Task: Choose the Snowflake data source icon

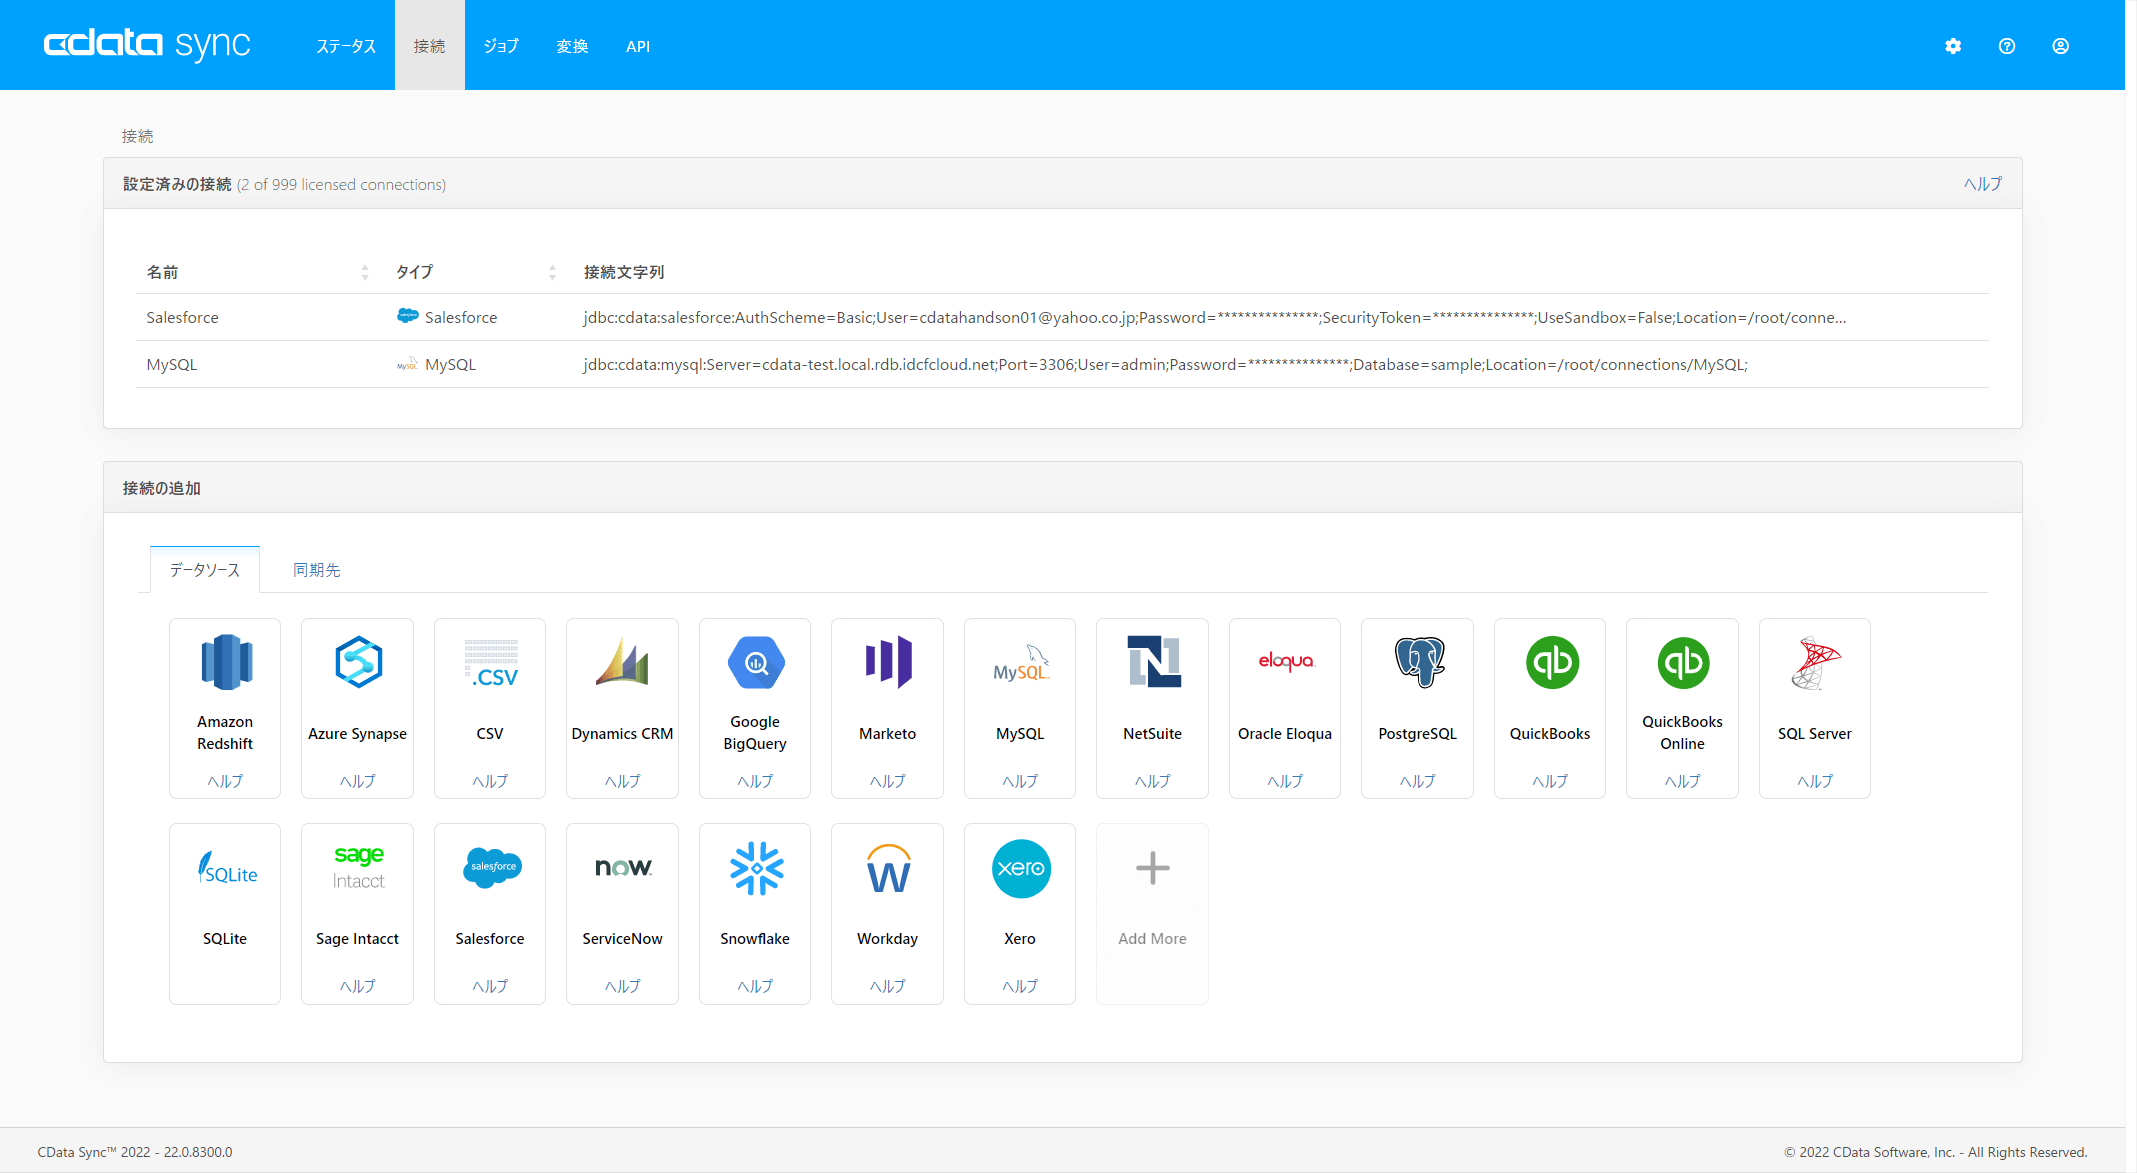Action: [x=755, y=868]
